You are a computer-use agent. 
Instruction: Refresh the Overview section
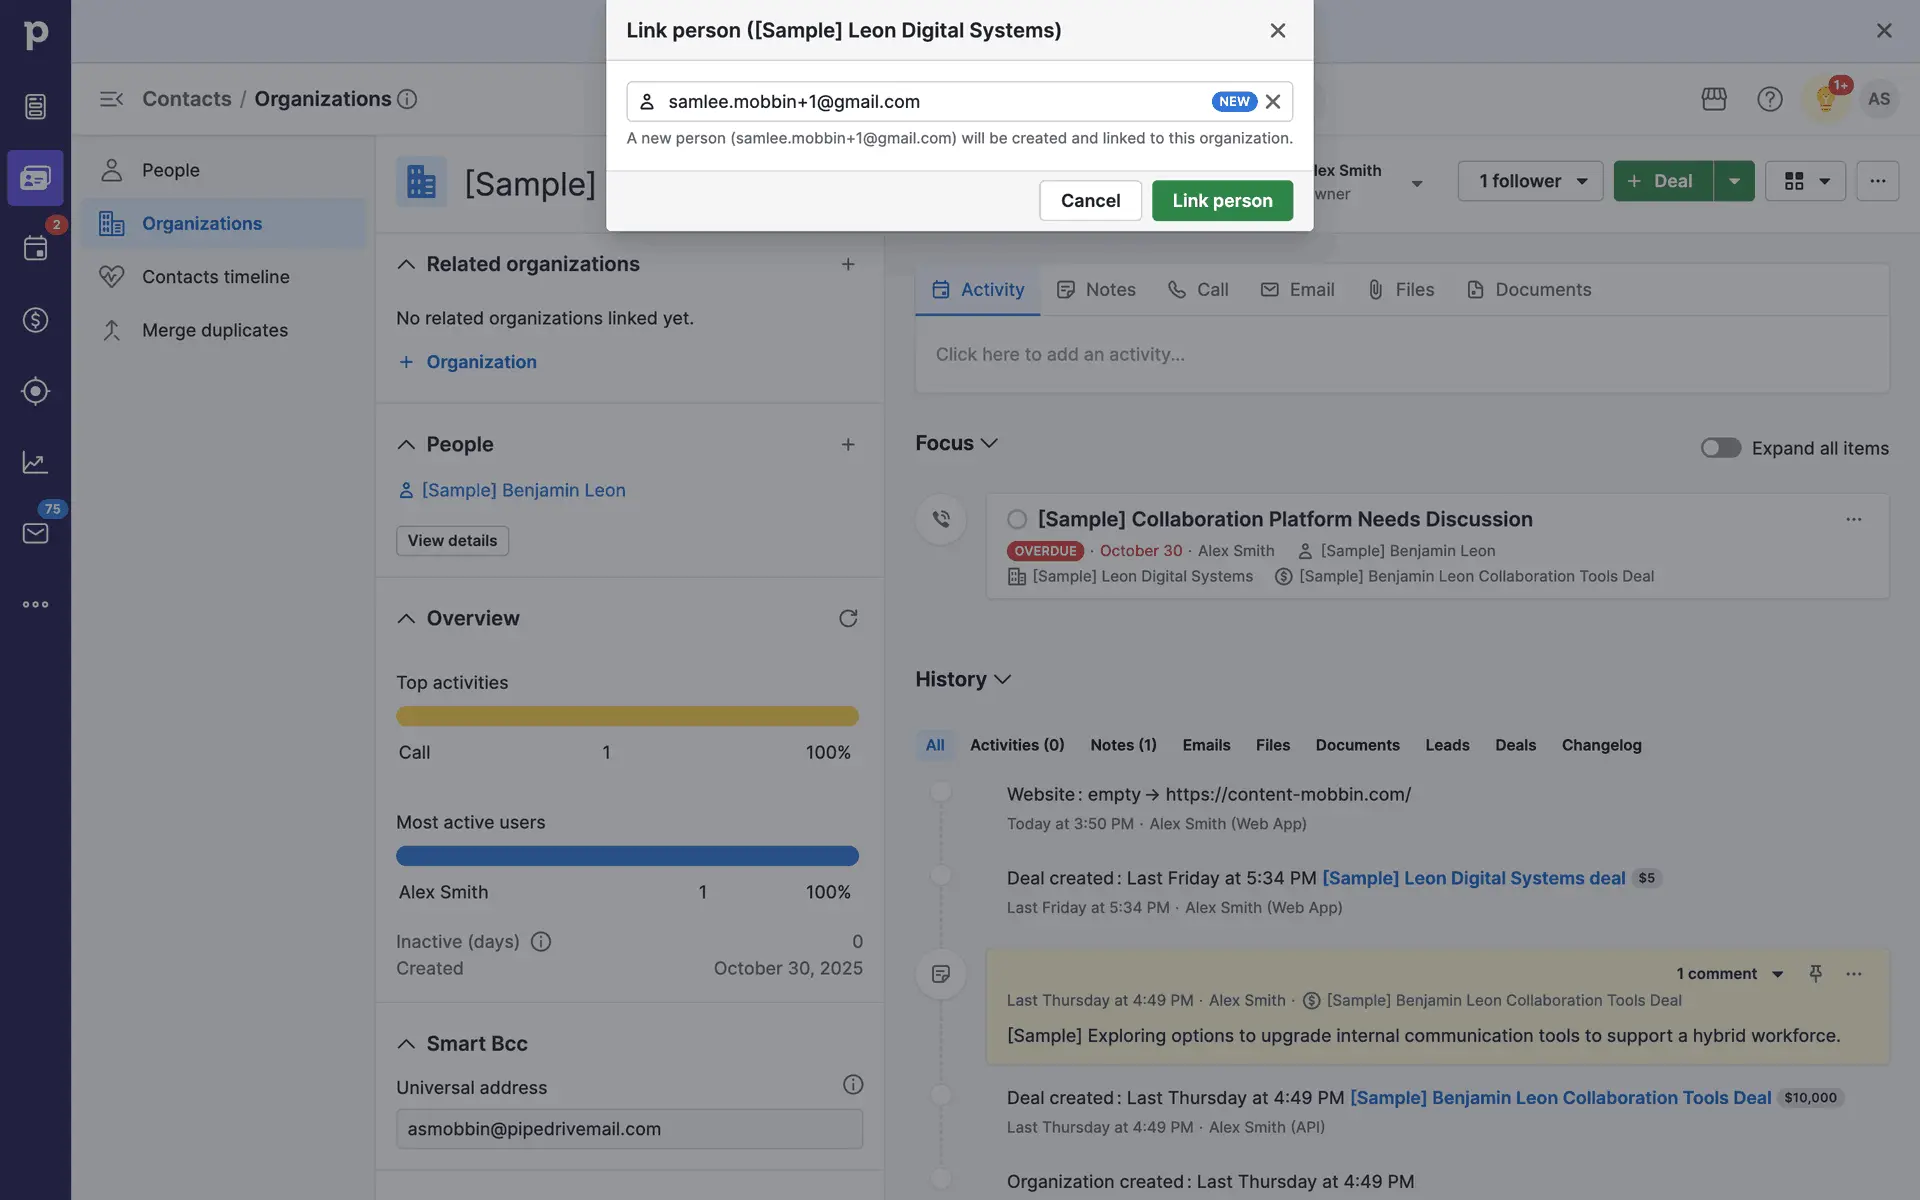(x=848, y=618)
